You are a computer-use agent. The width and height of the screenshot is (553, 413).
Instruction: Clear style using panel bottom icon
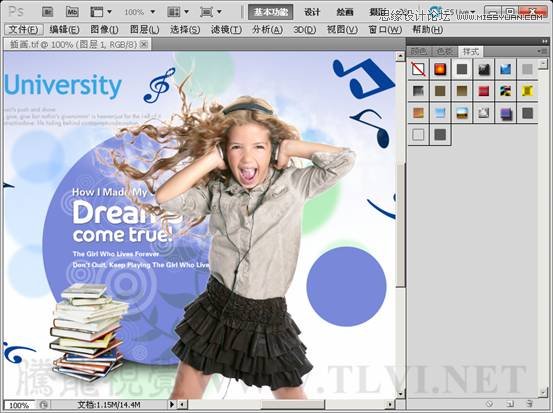[x=488, y=404]
